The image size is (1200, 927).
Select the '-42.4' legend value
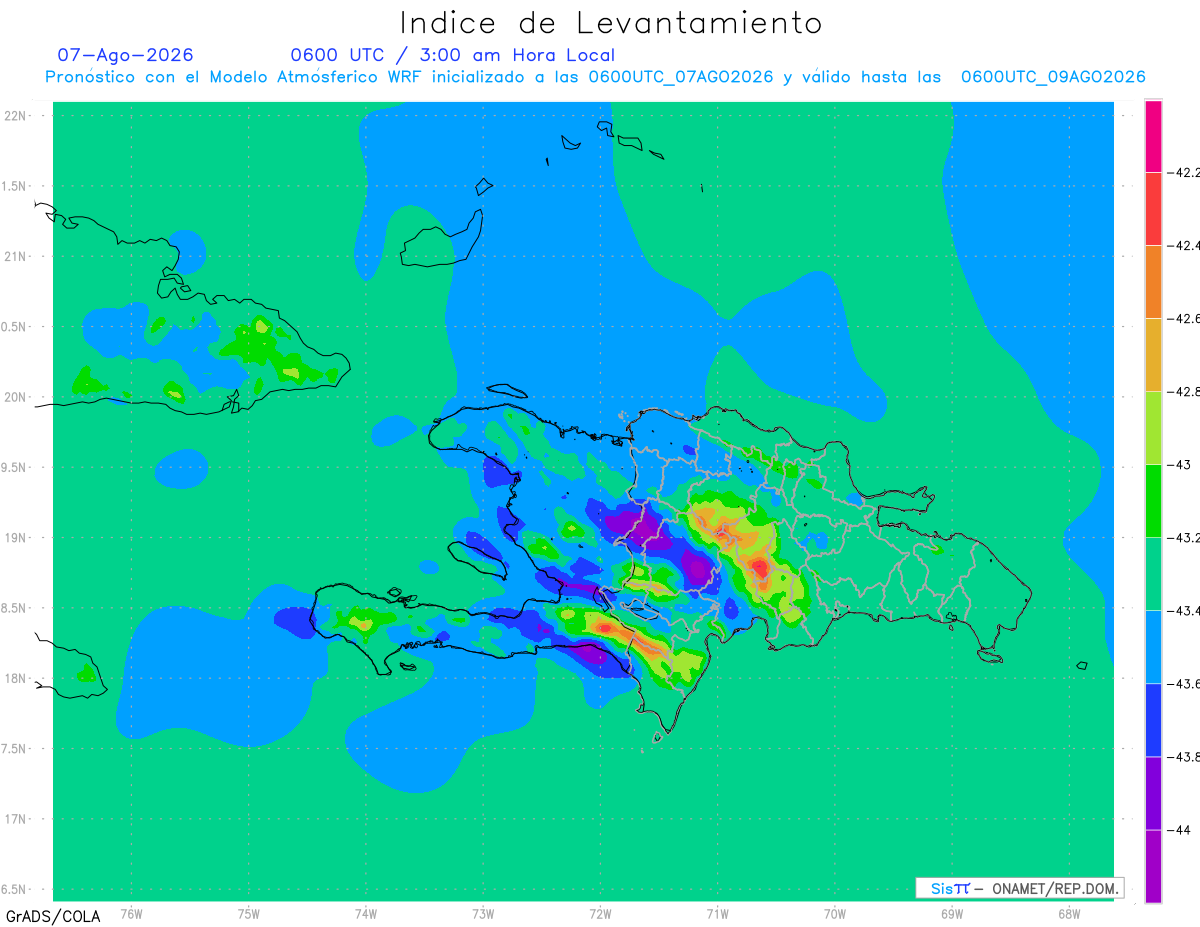coord(1184,245)
